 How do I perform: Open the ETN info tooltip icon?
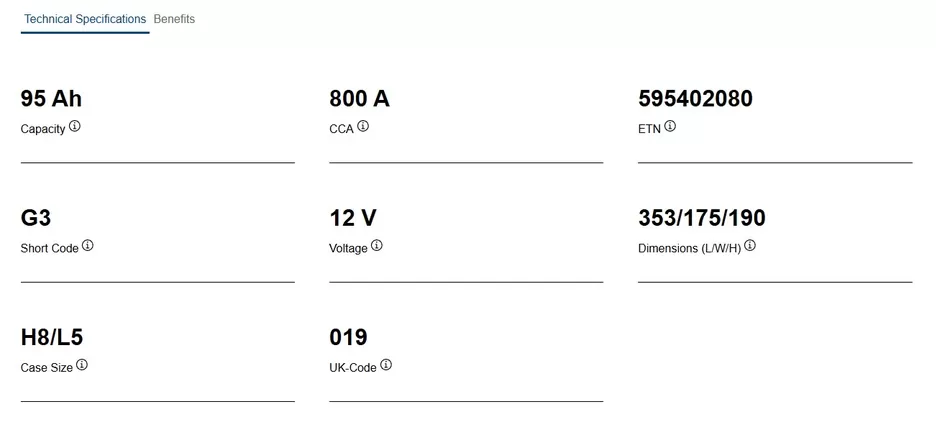click(670, 127)
